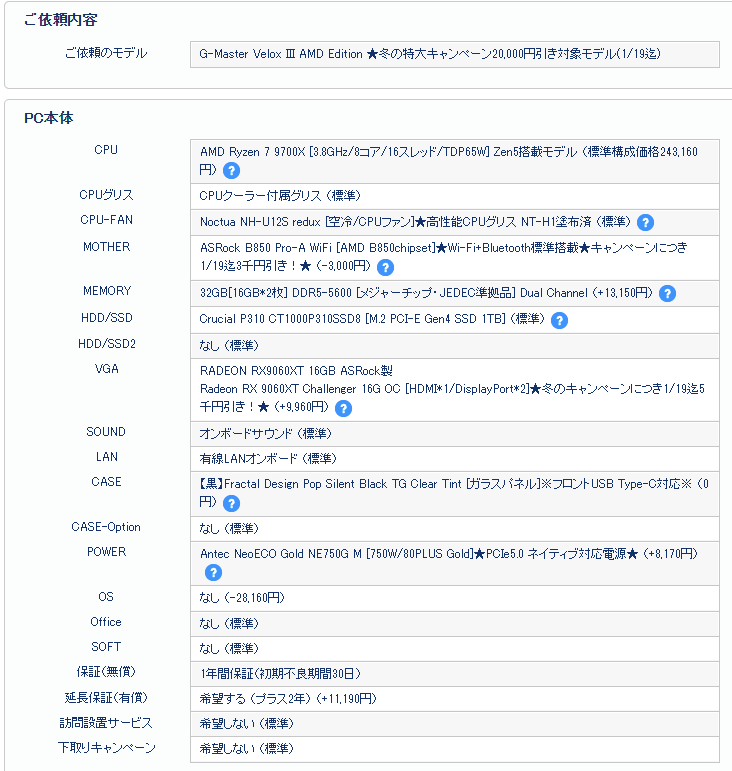Click the help icon for Fractal Design case

(x=231, y=503)
